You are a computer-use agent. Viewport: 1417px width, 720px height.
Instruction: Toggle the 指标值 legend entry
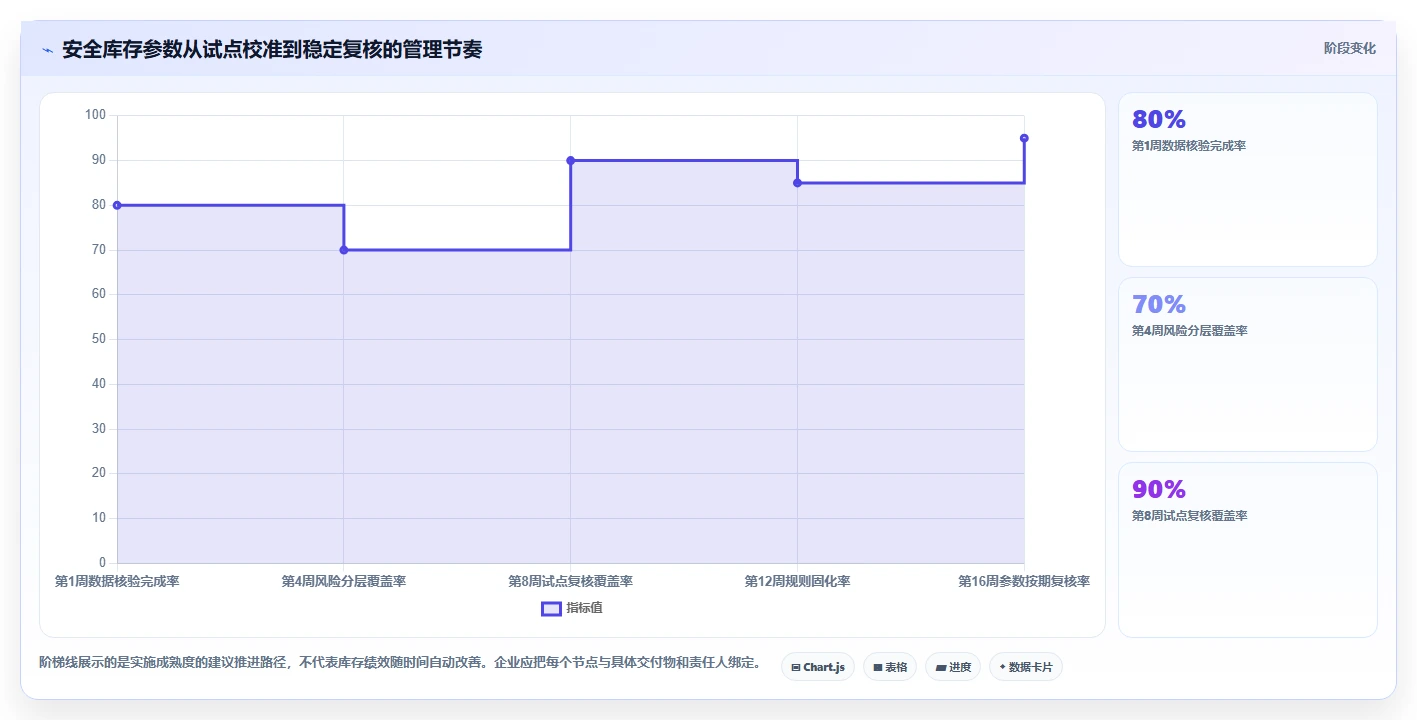[572, 608]
